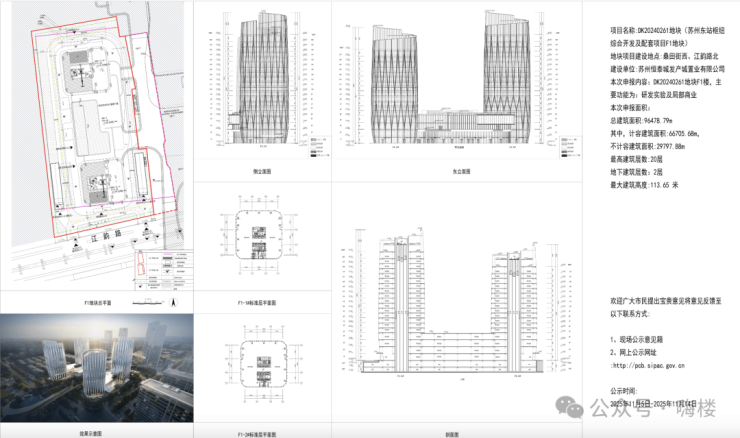740x438 pixels.
Task: Open the F1-1# standard floor plan drawing
Action: [x=259, y=235]
